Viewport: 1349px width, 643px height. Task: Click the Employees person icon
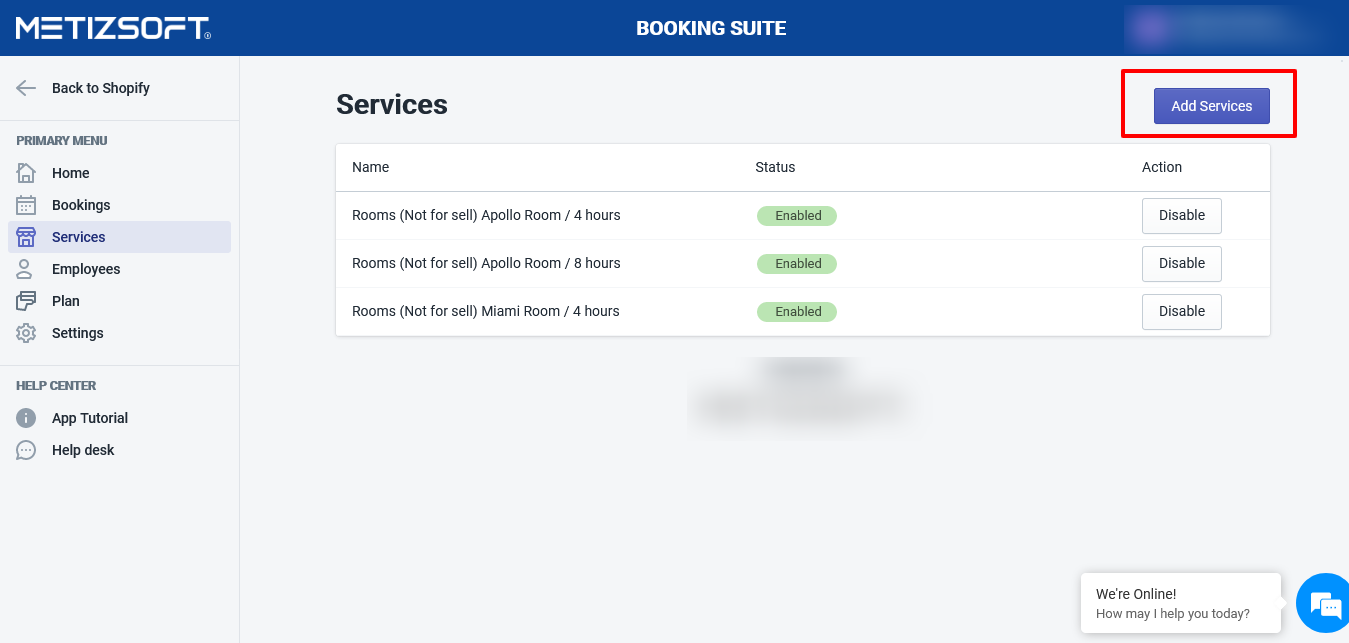pyautogui.click(x=26, y=269)
